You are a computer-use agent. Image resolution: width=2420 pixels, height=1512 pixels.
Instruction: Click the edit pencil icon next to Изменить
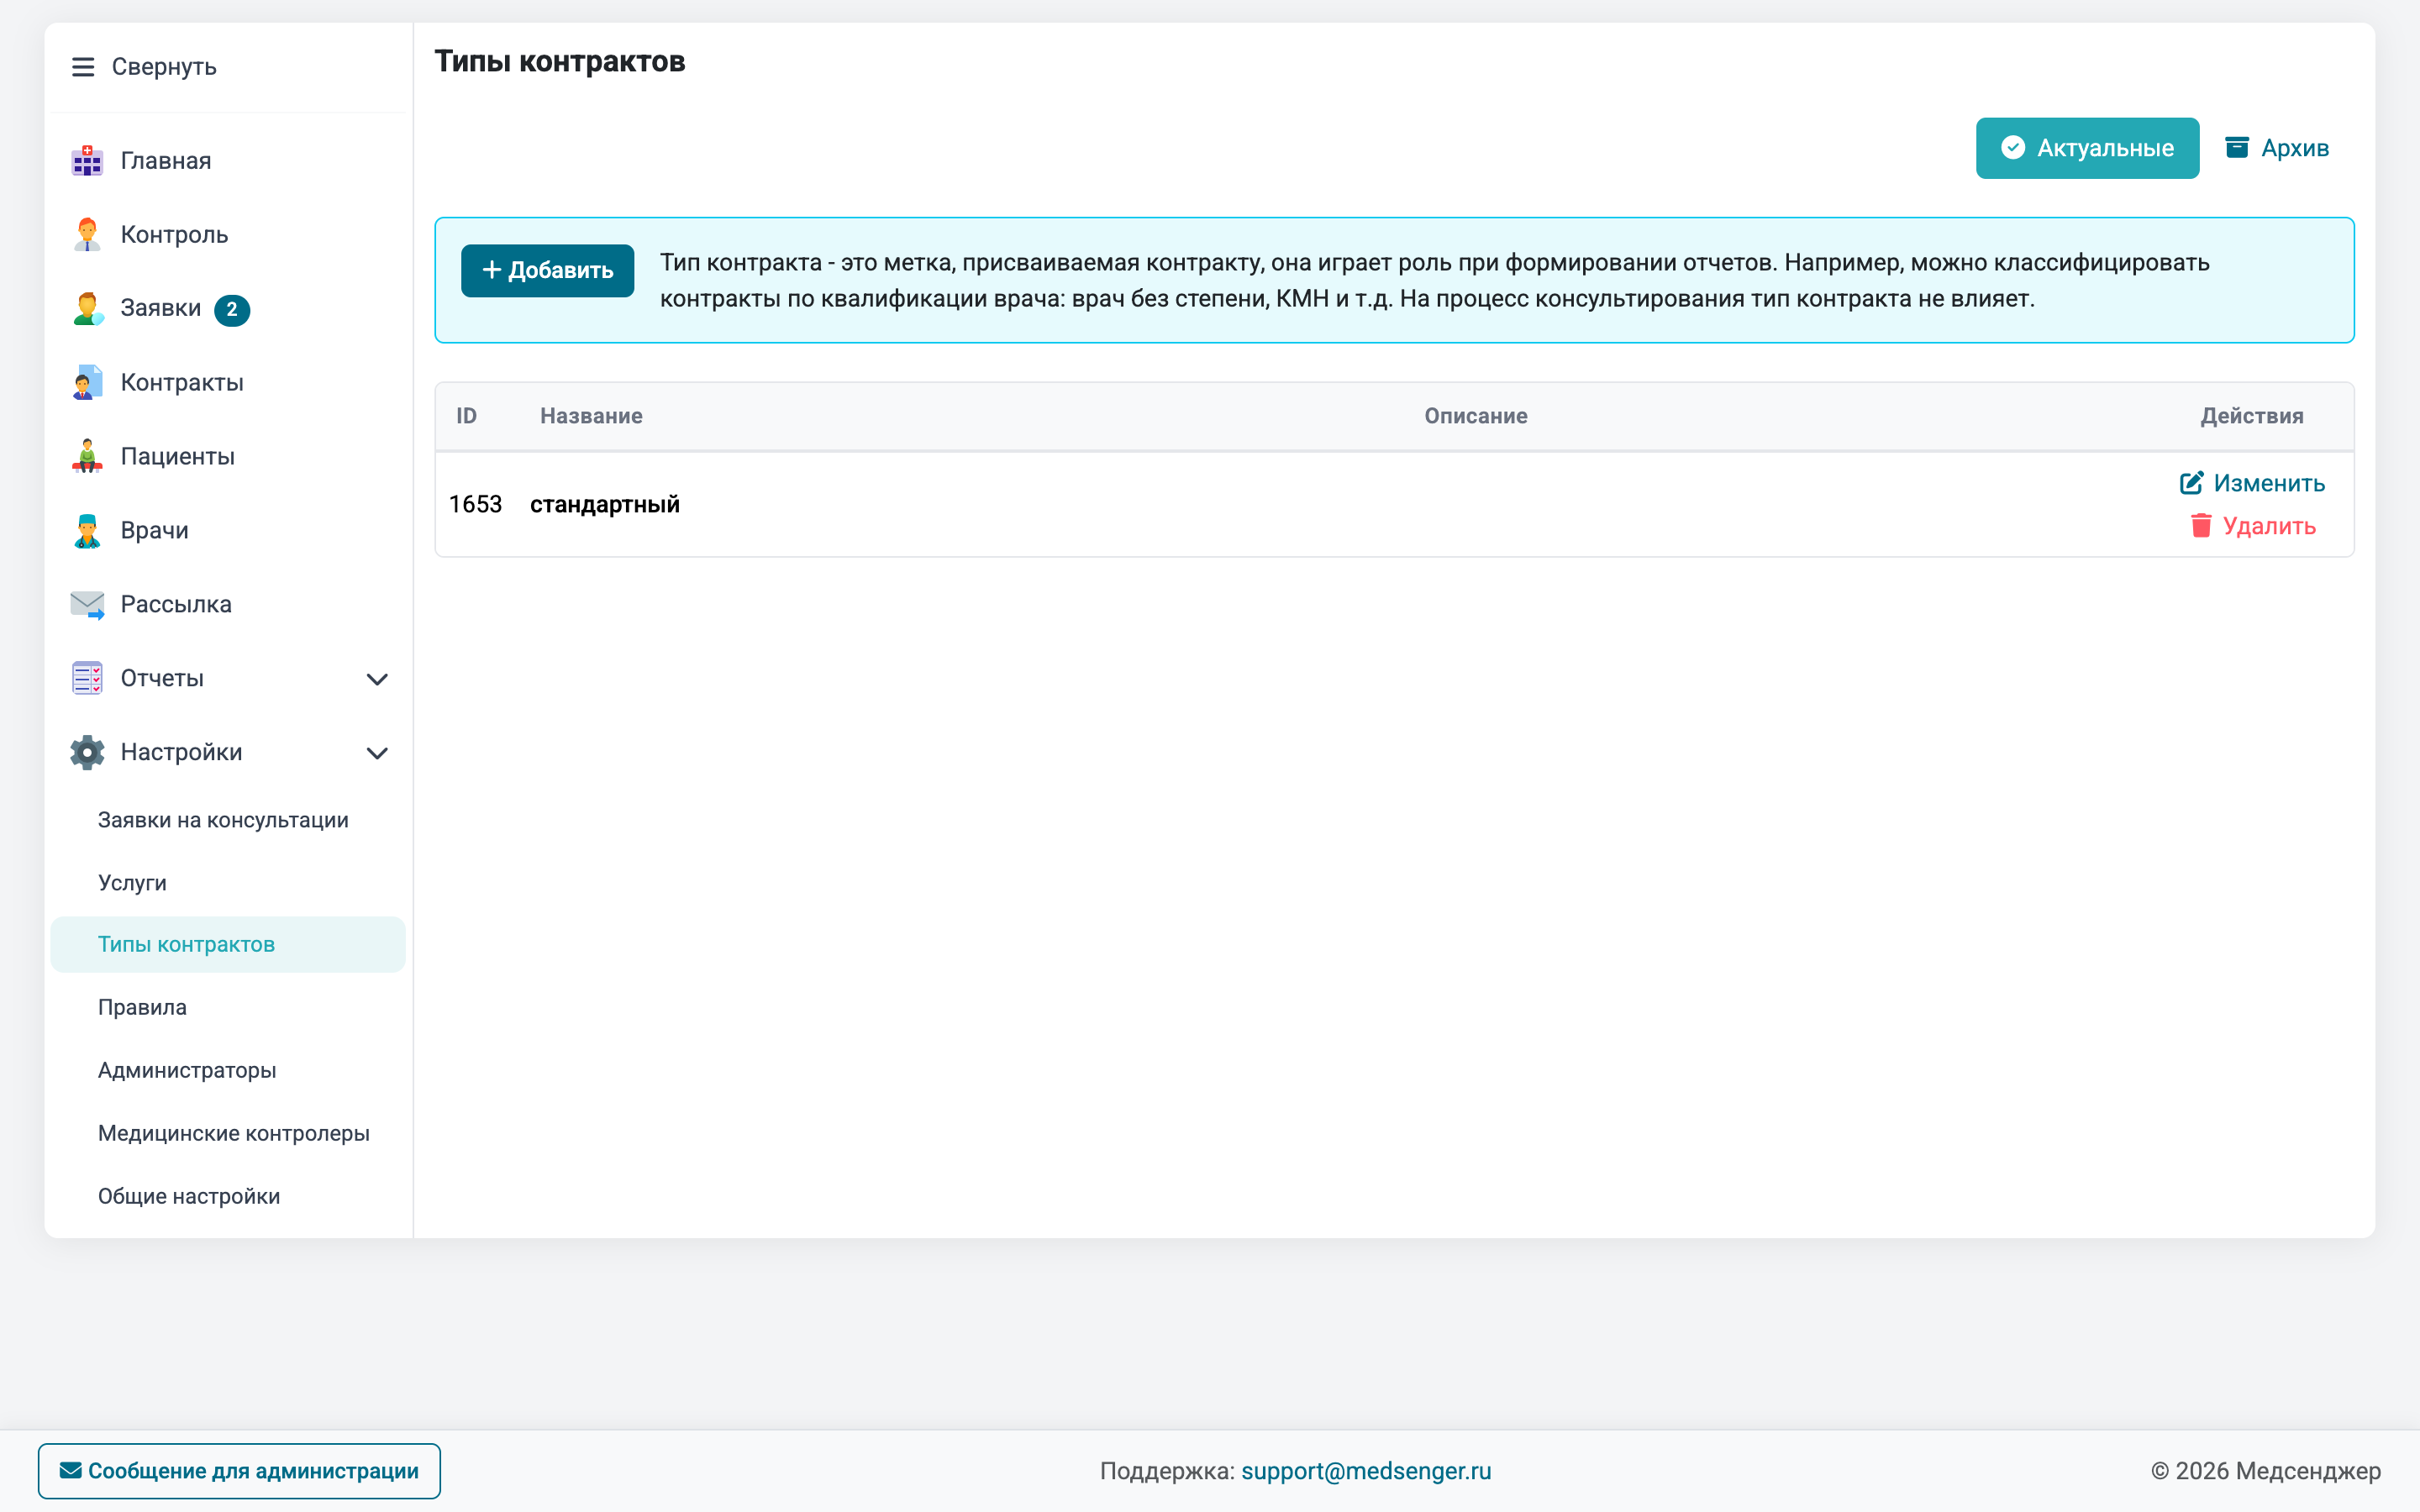[x=2191, y=483]
